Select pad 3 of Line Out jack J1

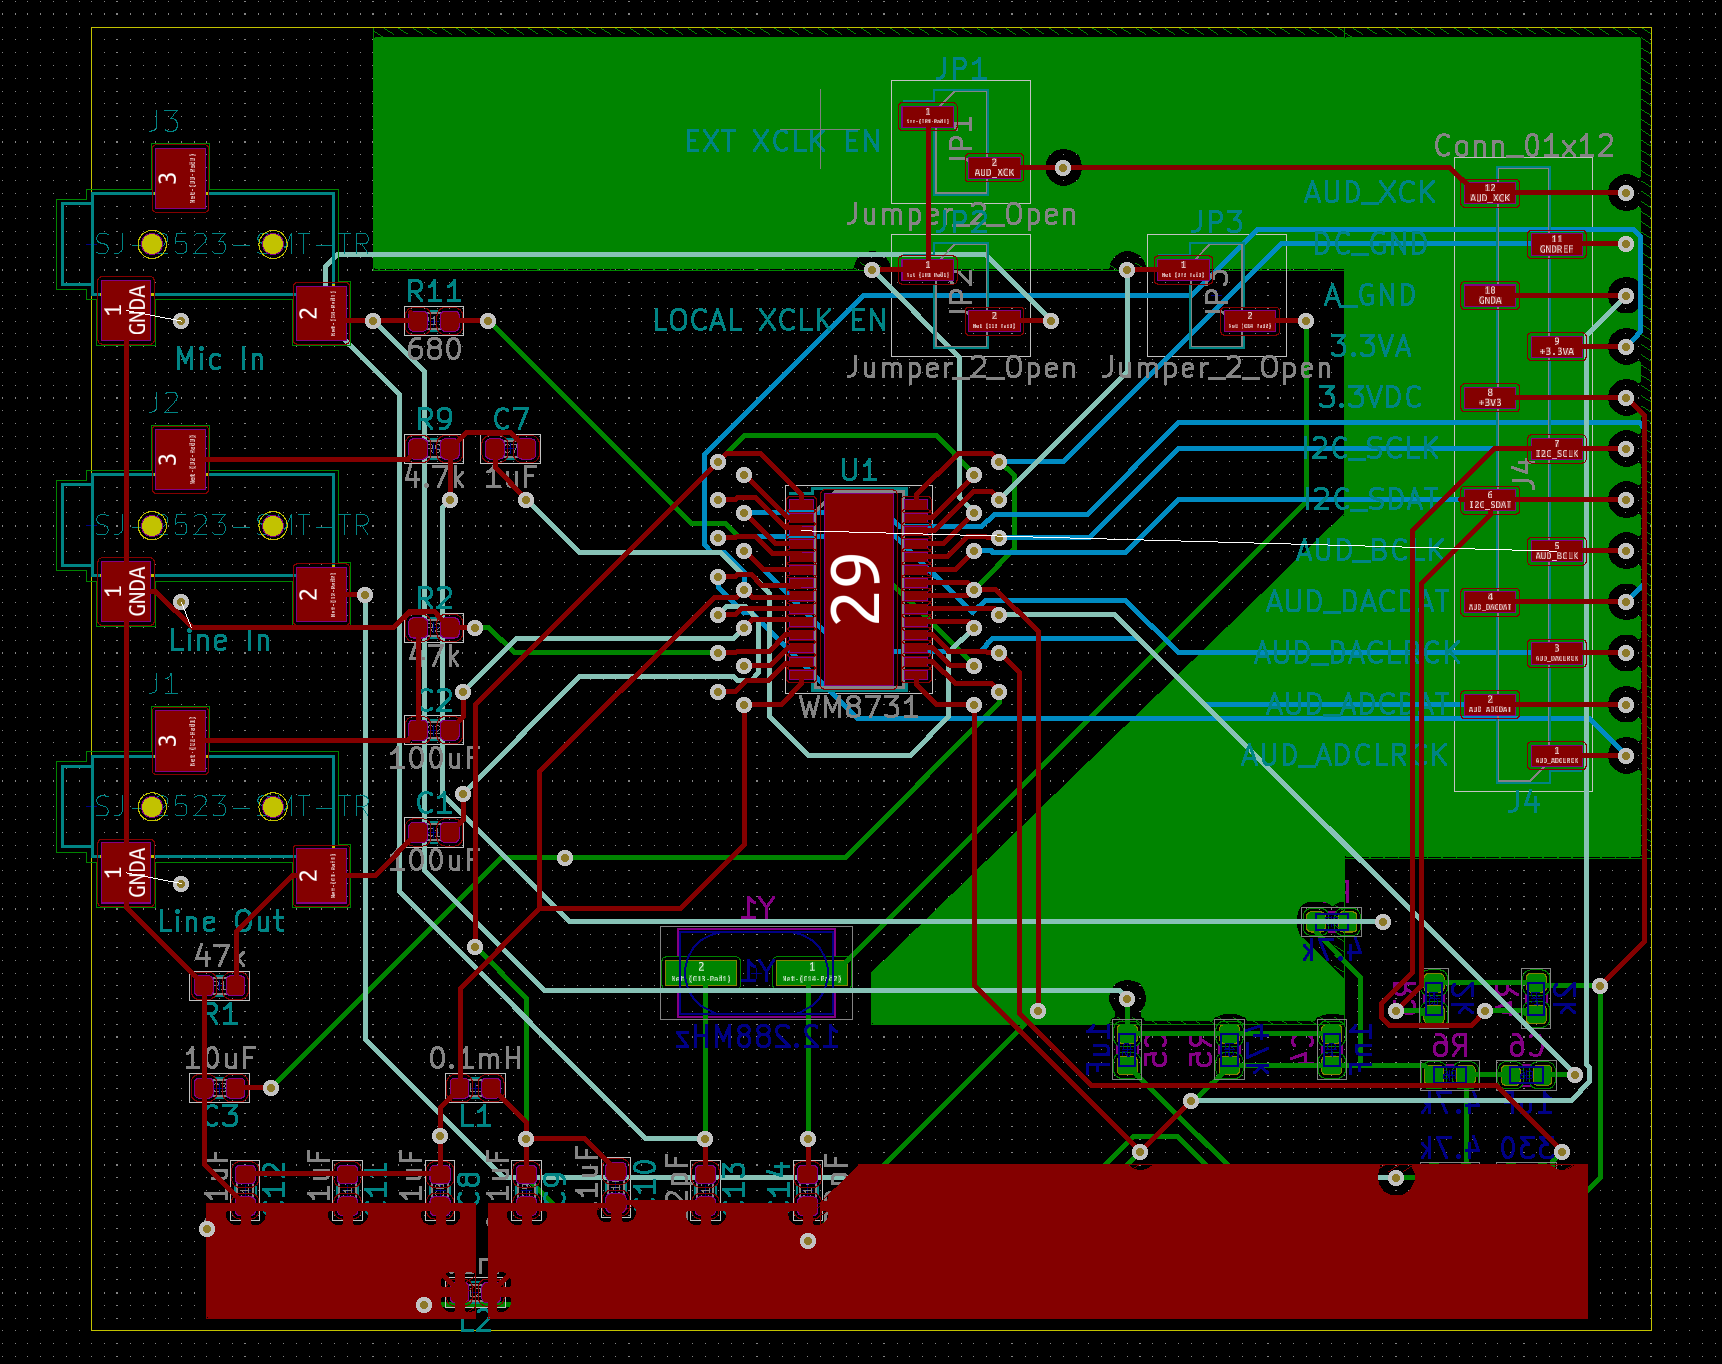click(180, 741)
